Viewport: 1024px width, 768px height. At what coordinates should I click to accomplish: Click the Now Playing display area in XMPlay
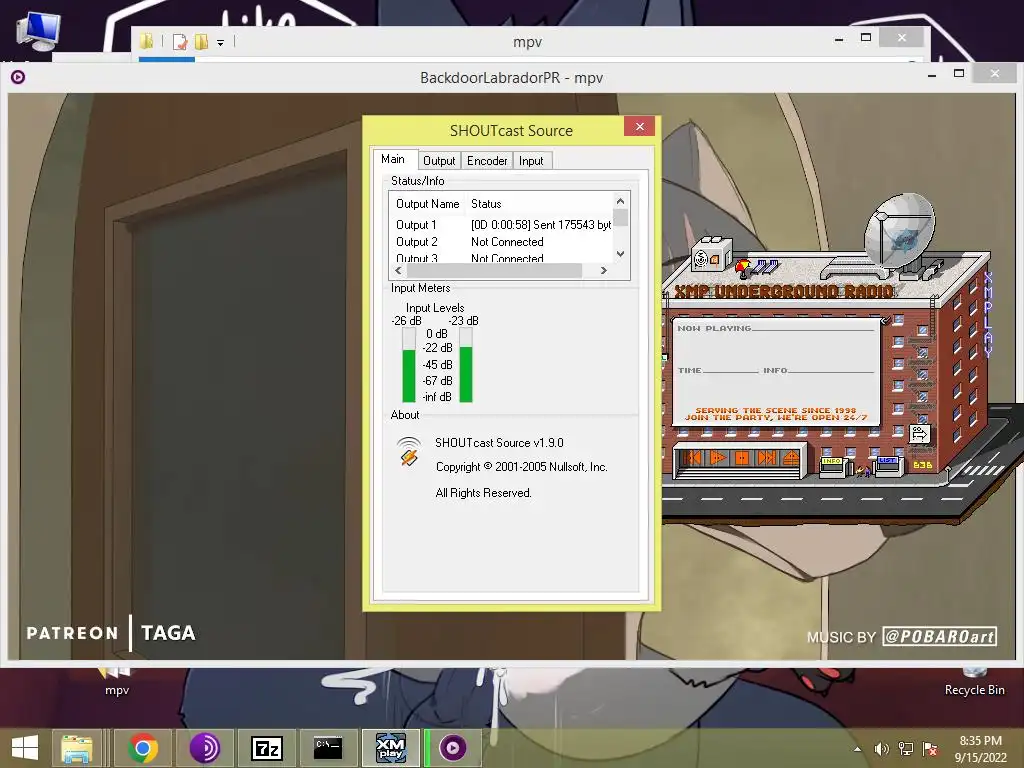tap(776, 371)
